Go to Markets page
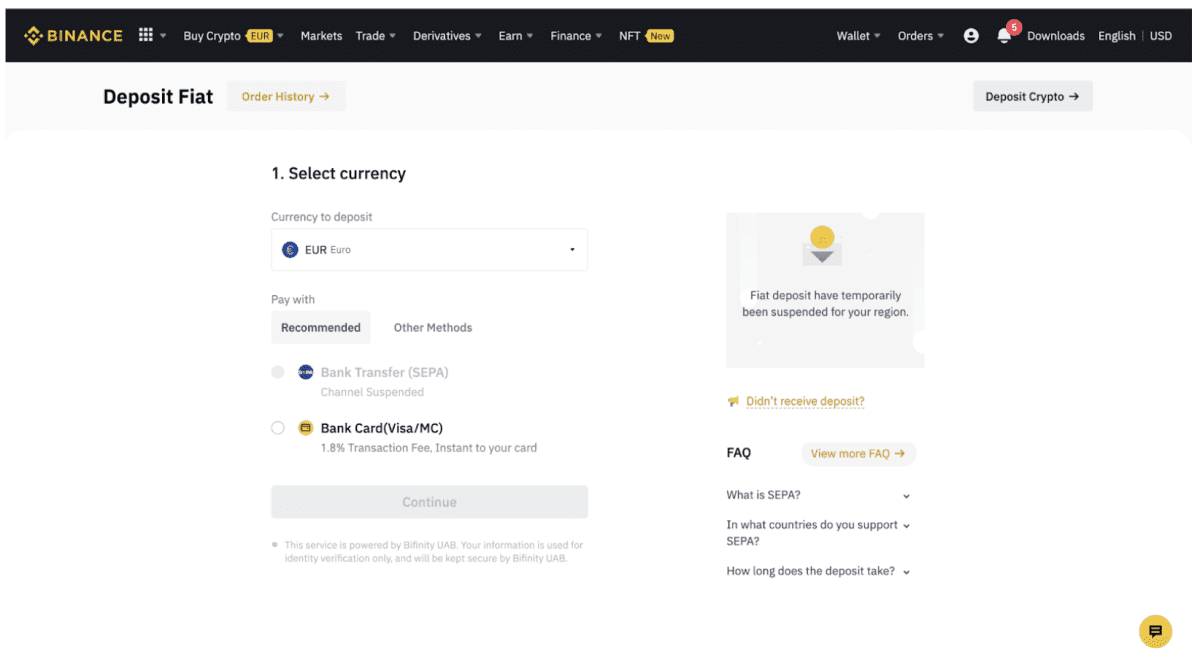Image resolution: width=1200 pixels, height=669 pixels. [x=321, y=35]
